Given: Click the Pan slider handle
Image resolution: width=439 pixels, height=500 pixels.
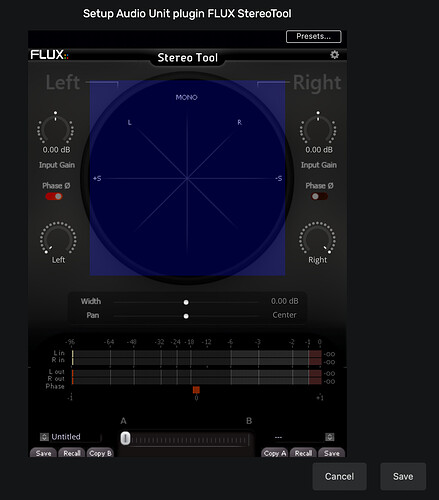Looking at the screenshot, I should 186,316.
